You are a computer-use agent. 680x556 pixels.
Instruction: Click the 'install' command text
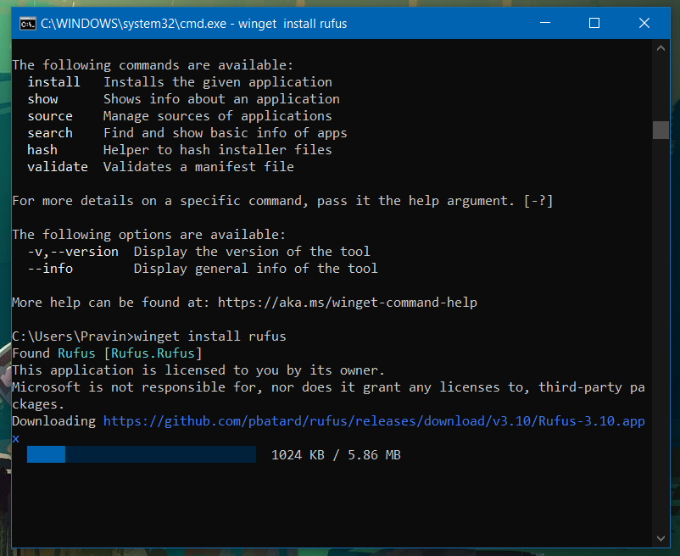(54, 82)
